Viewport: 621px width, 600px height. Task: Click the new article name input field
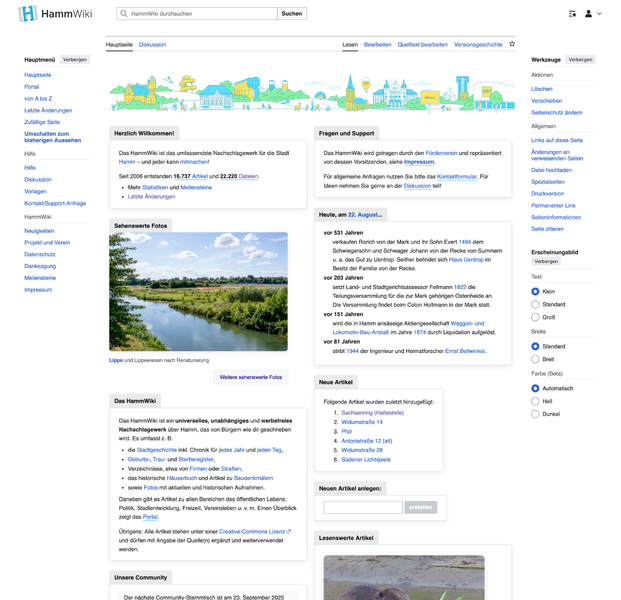tap(363, 508)
